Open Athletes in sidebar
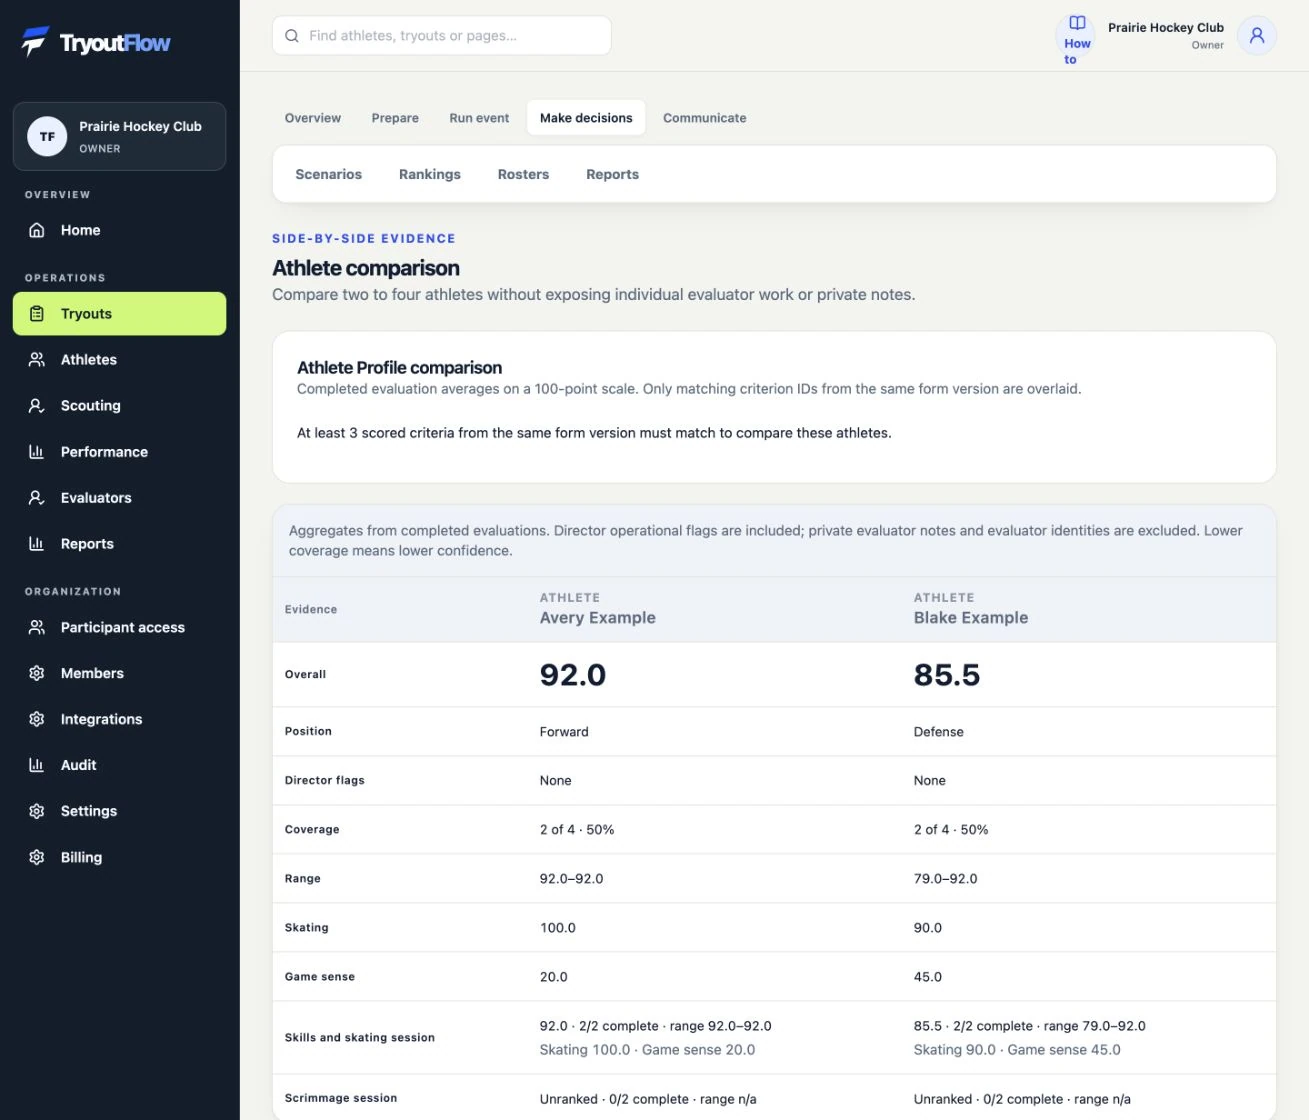 pos(119,360)
